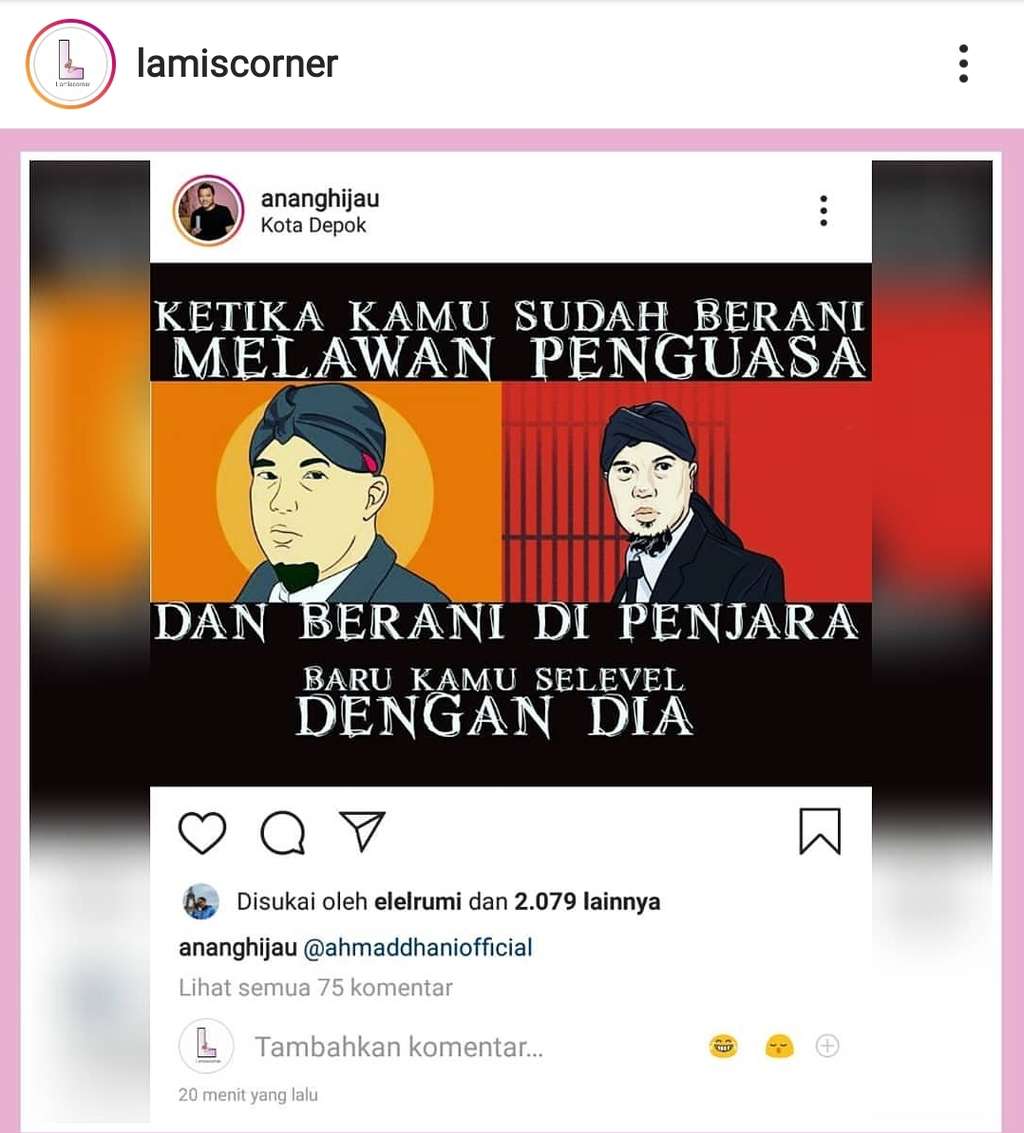The width and height of the screenshot is (1024, 1133).
Task: Open the lamiscorner profile picture
Action: pos(71,64)
